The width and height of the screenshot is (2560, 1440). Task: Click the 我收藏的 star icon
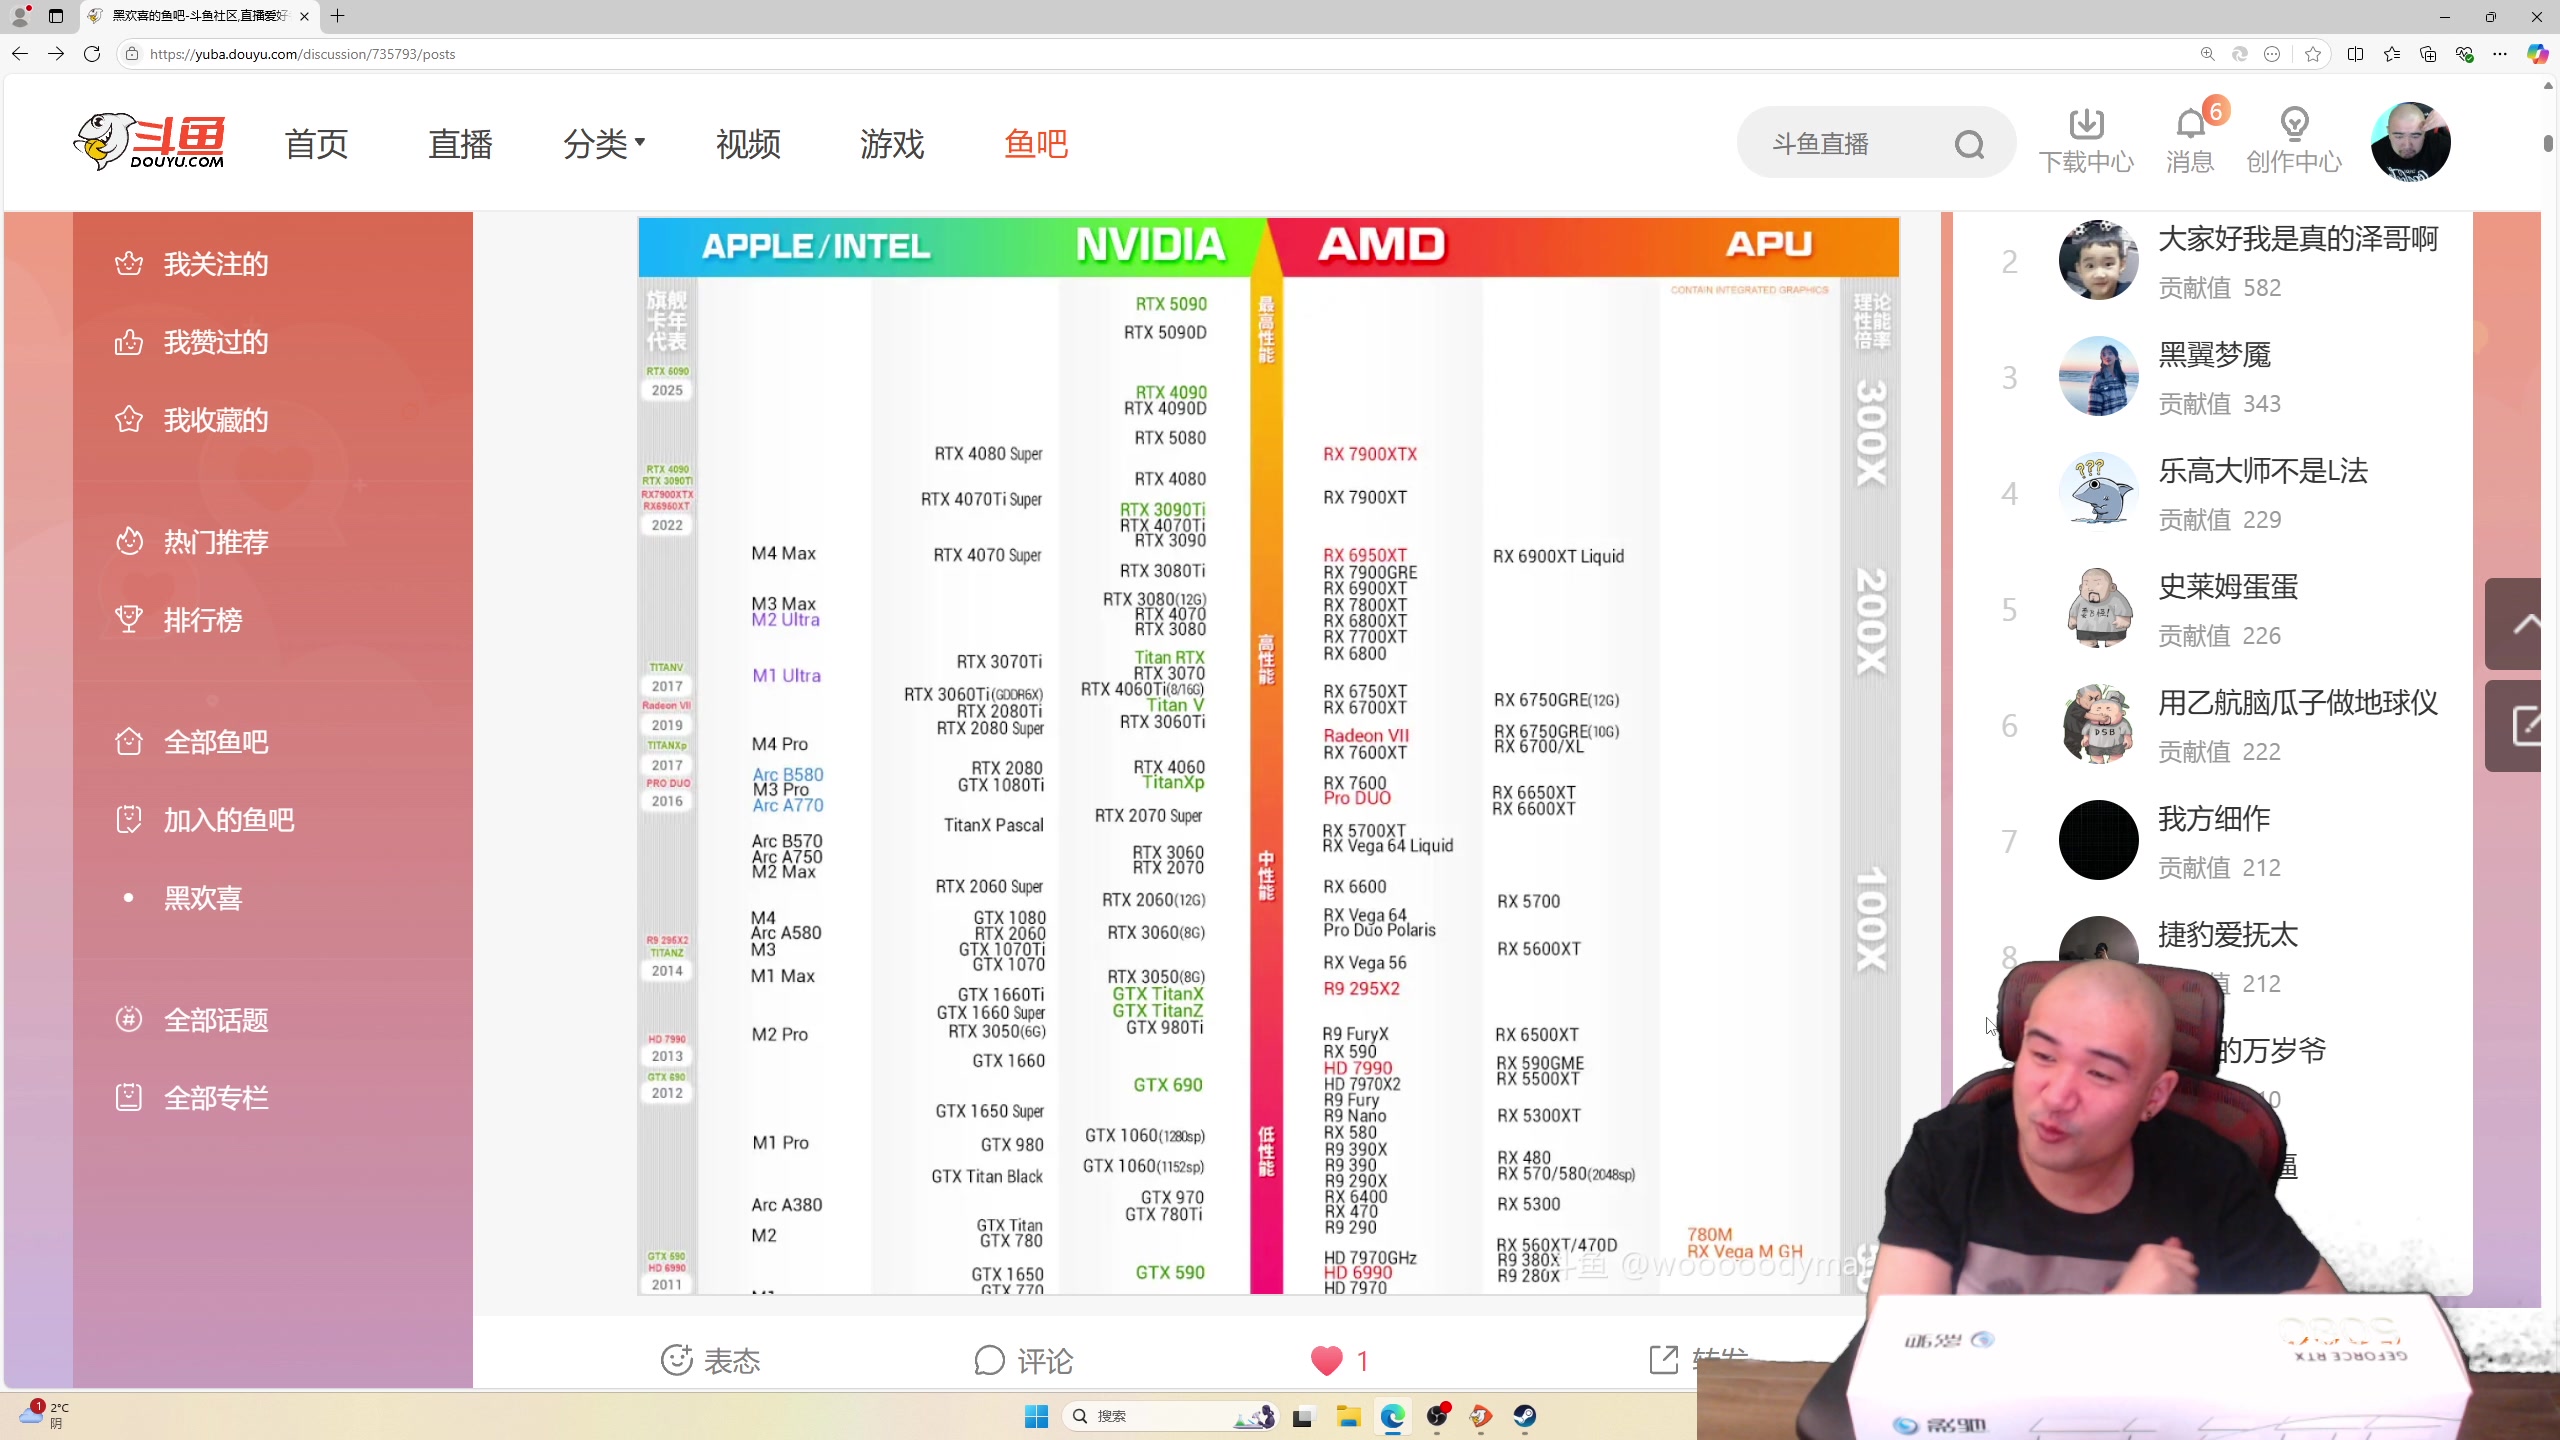129,420
